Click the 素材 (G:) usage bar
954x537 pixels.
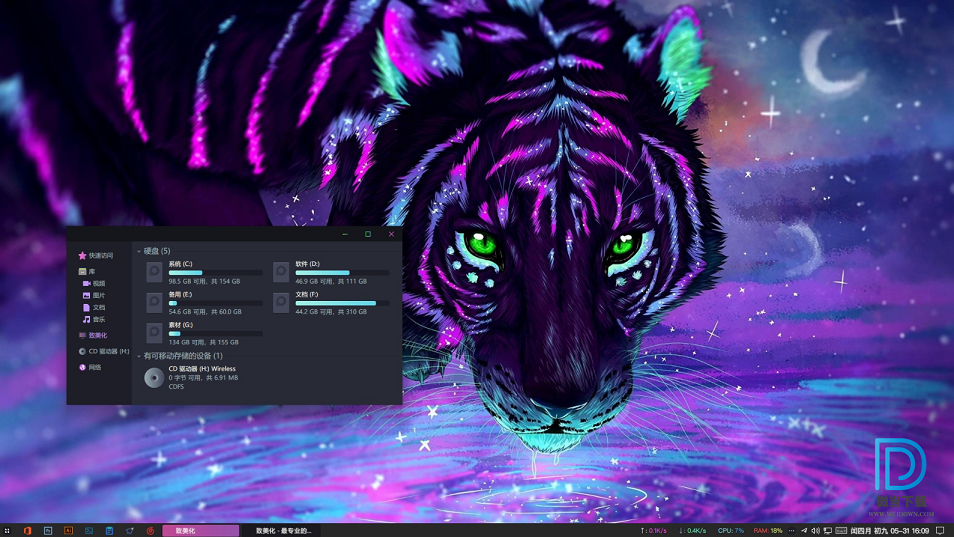click(x=215, y=333)
